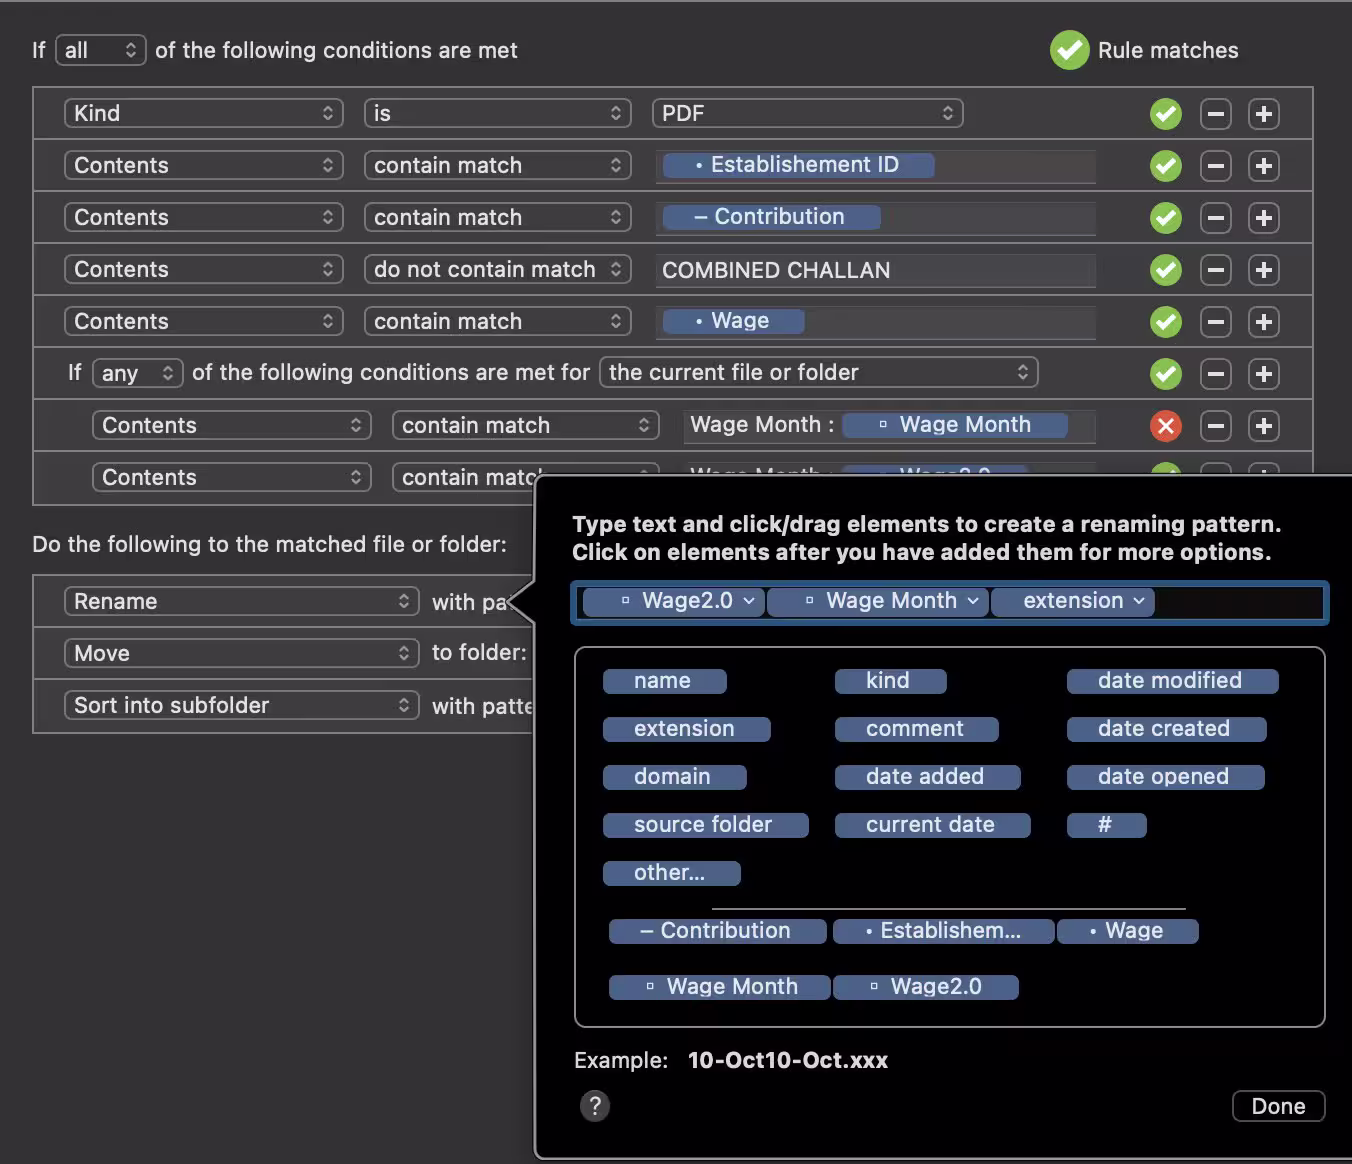1352x1164 pixels.
Task: Open the Rename action dropdown
Action: [x=242, y=601]
